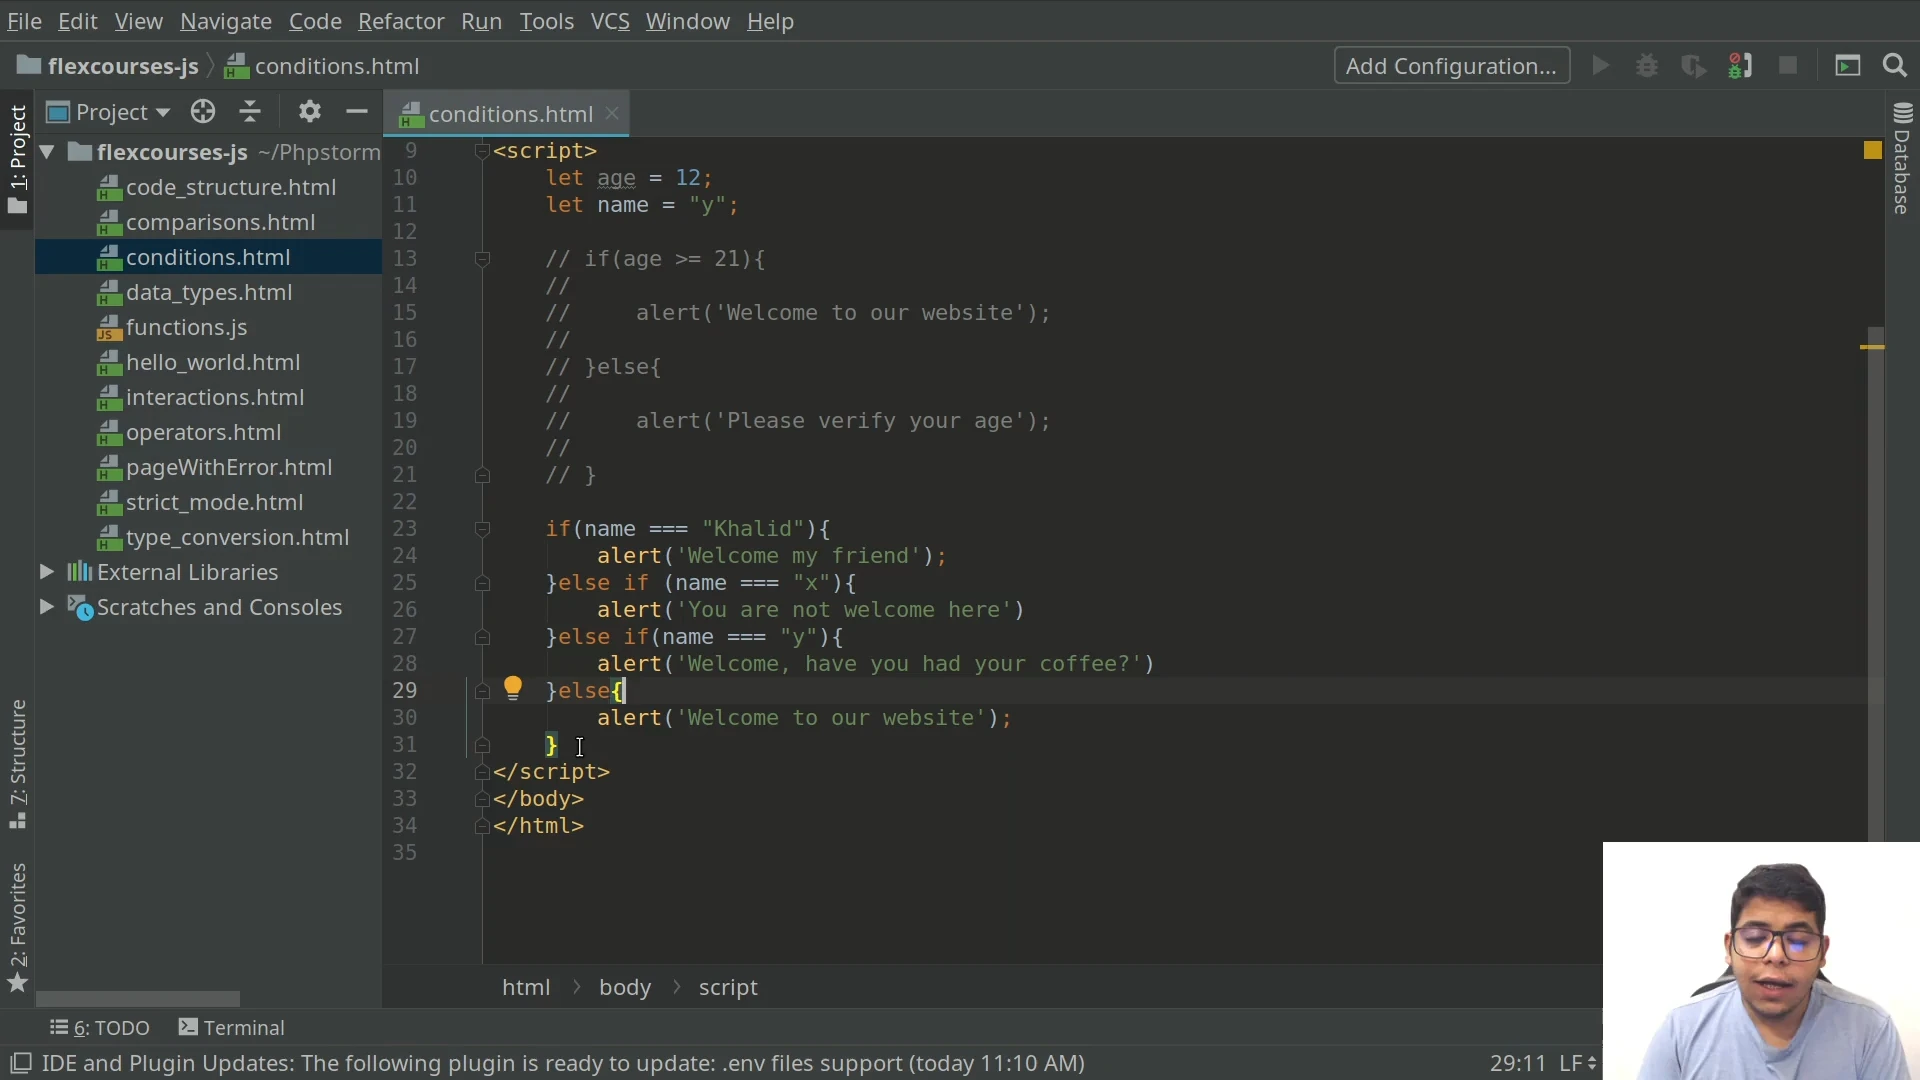Fold the else-if block on line 25
The image size is (1920, 1080).
[x=482, y=583]
